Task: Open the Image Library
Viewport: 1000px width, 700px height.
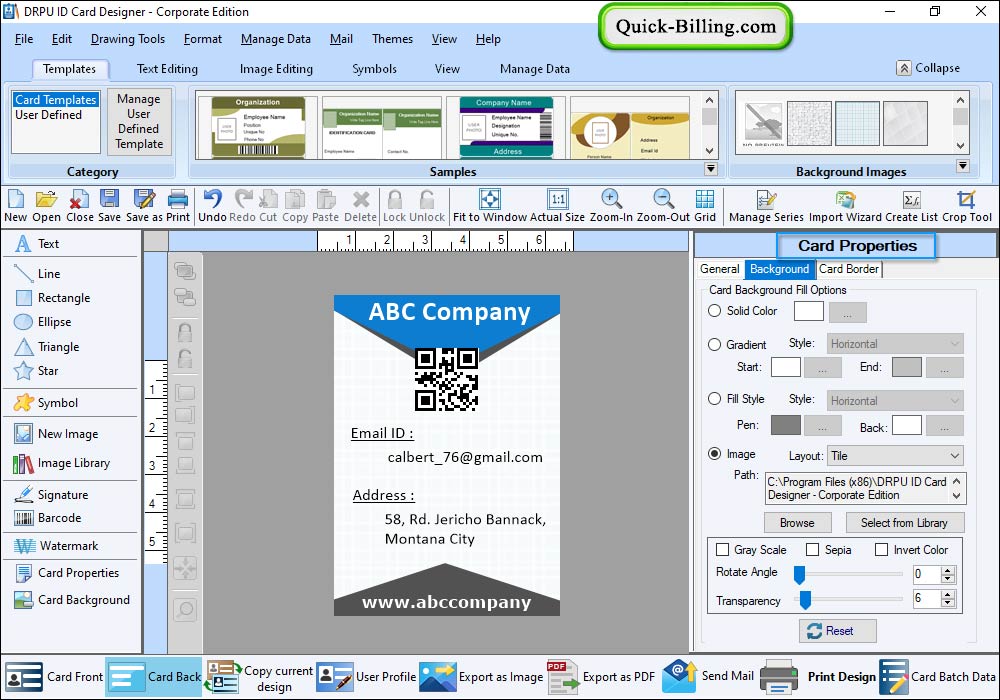Action: (x=62, y=463)
